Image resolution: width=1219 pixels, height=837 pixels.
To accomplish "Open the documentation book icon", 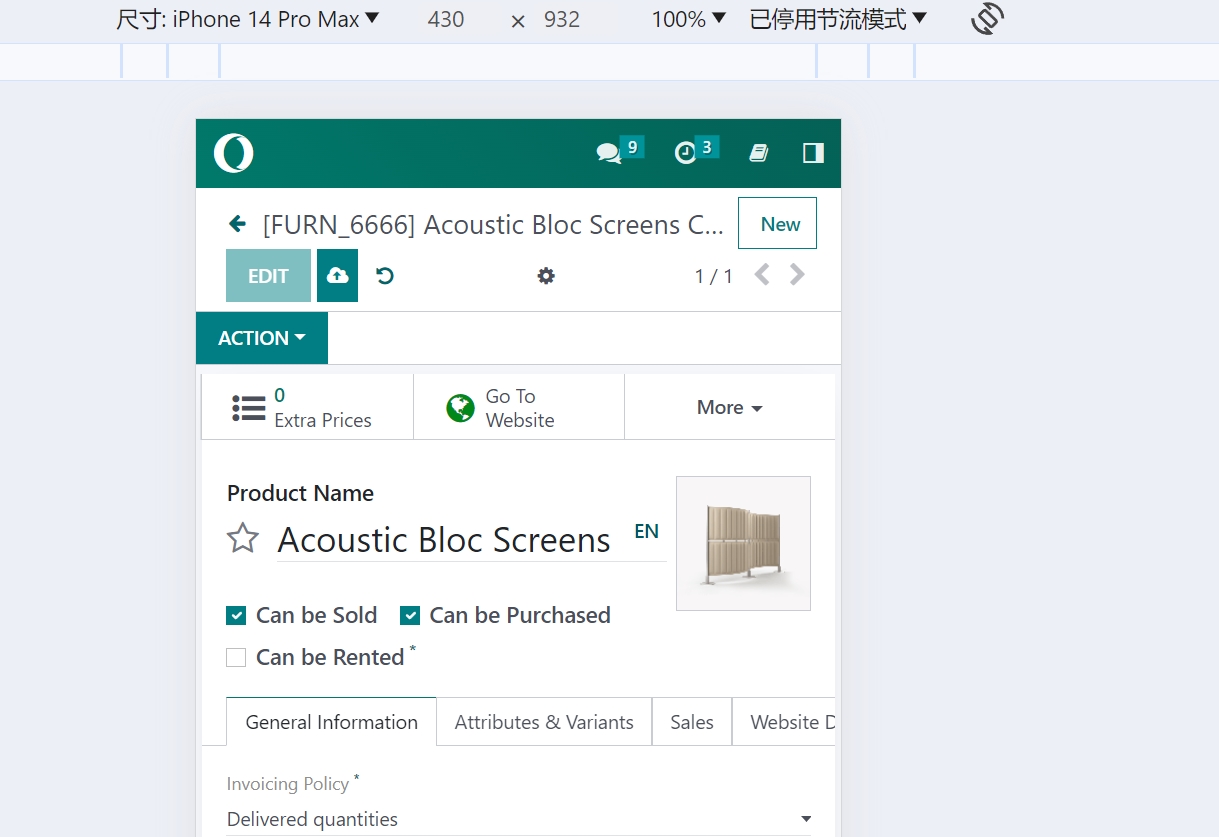I will pyautogui.click(x=759, y=153).
